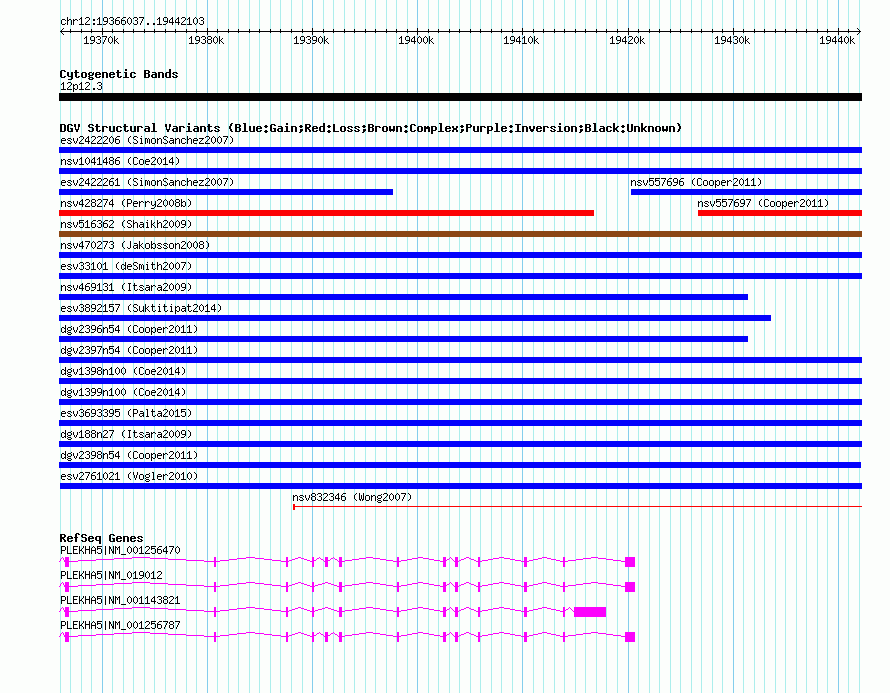
Task: Click the RefSeq Genes track title
Action: tap(101, 537)
